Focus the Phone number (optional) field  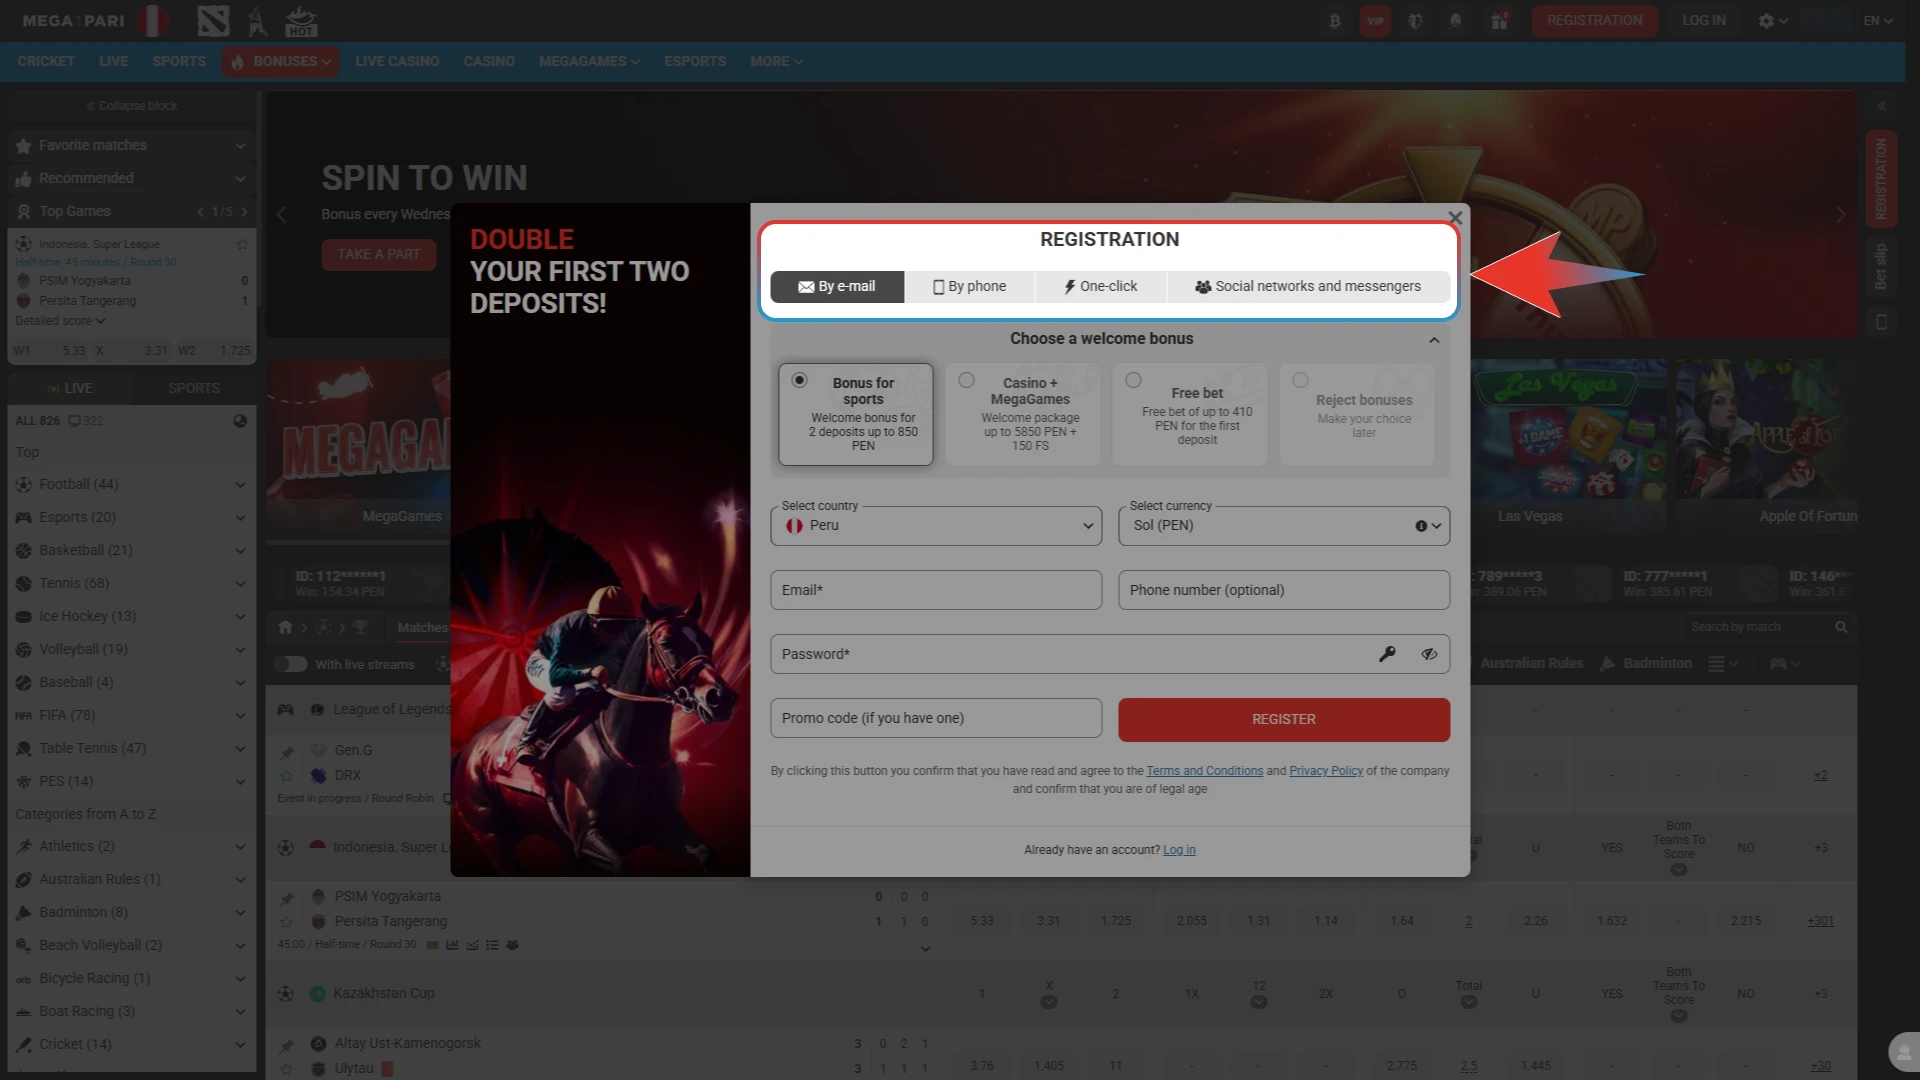click(1284, 590)
